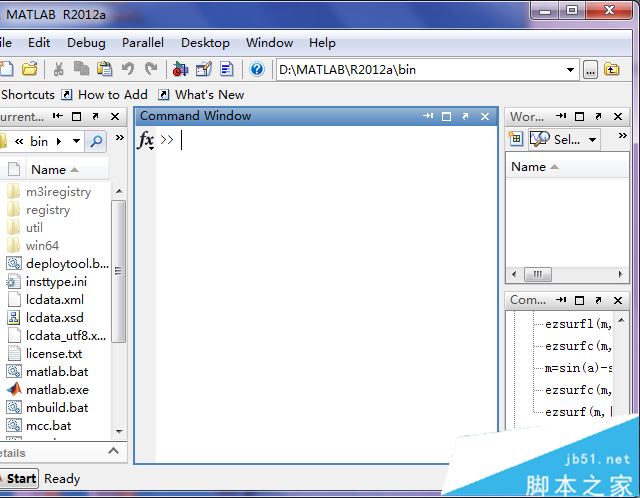Copy using the toolbar copy icon
Image resolution: width=640 pixels, height=498 pixels.
tap(82, 69)
